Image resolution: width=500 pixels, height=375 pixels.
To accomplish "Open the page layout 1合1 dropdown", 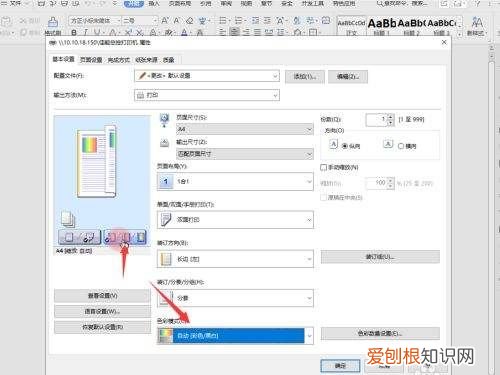I will [x=235, y=182].
